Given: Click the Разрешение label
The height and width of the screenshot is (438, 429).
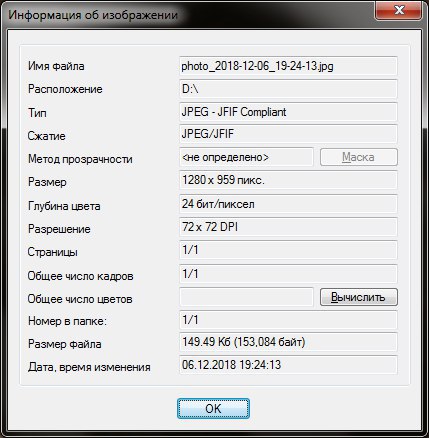Looking at the screenshot, I should click(59, 229).
